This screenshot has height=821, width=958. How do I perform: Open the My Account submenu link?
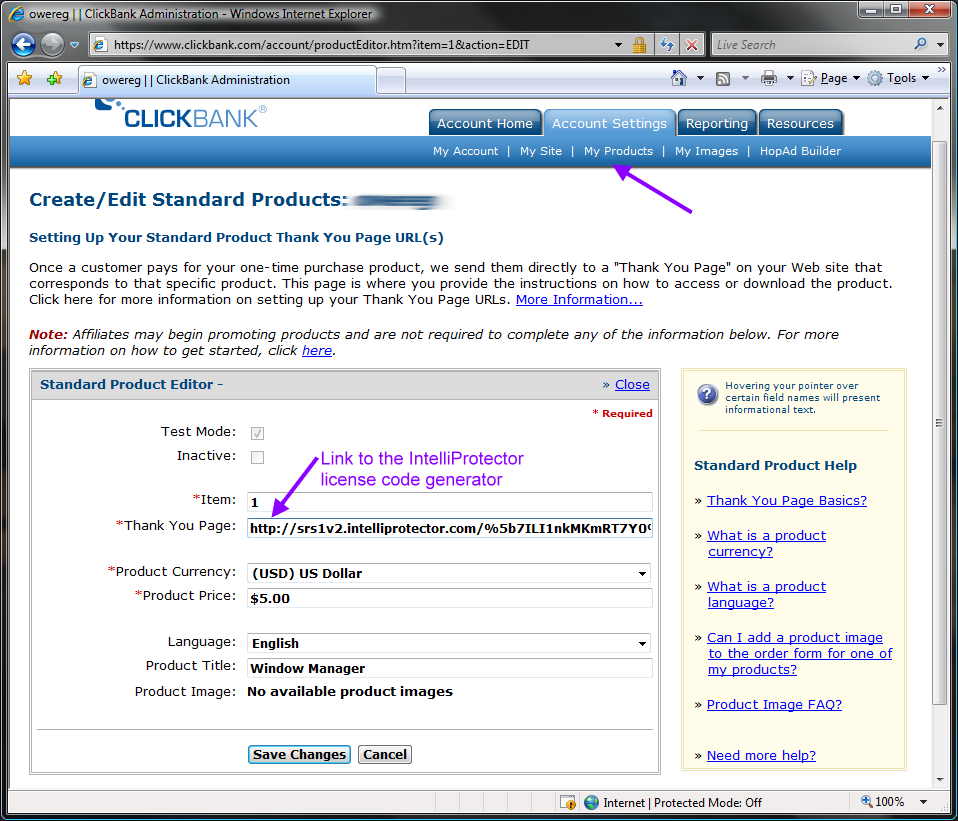(466, 151)
